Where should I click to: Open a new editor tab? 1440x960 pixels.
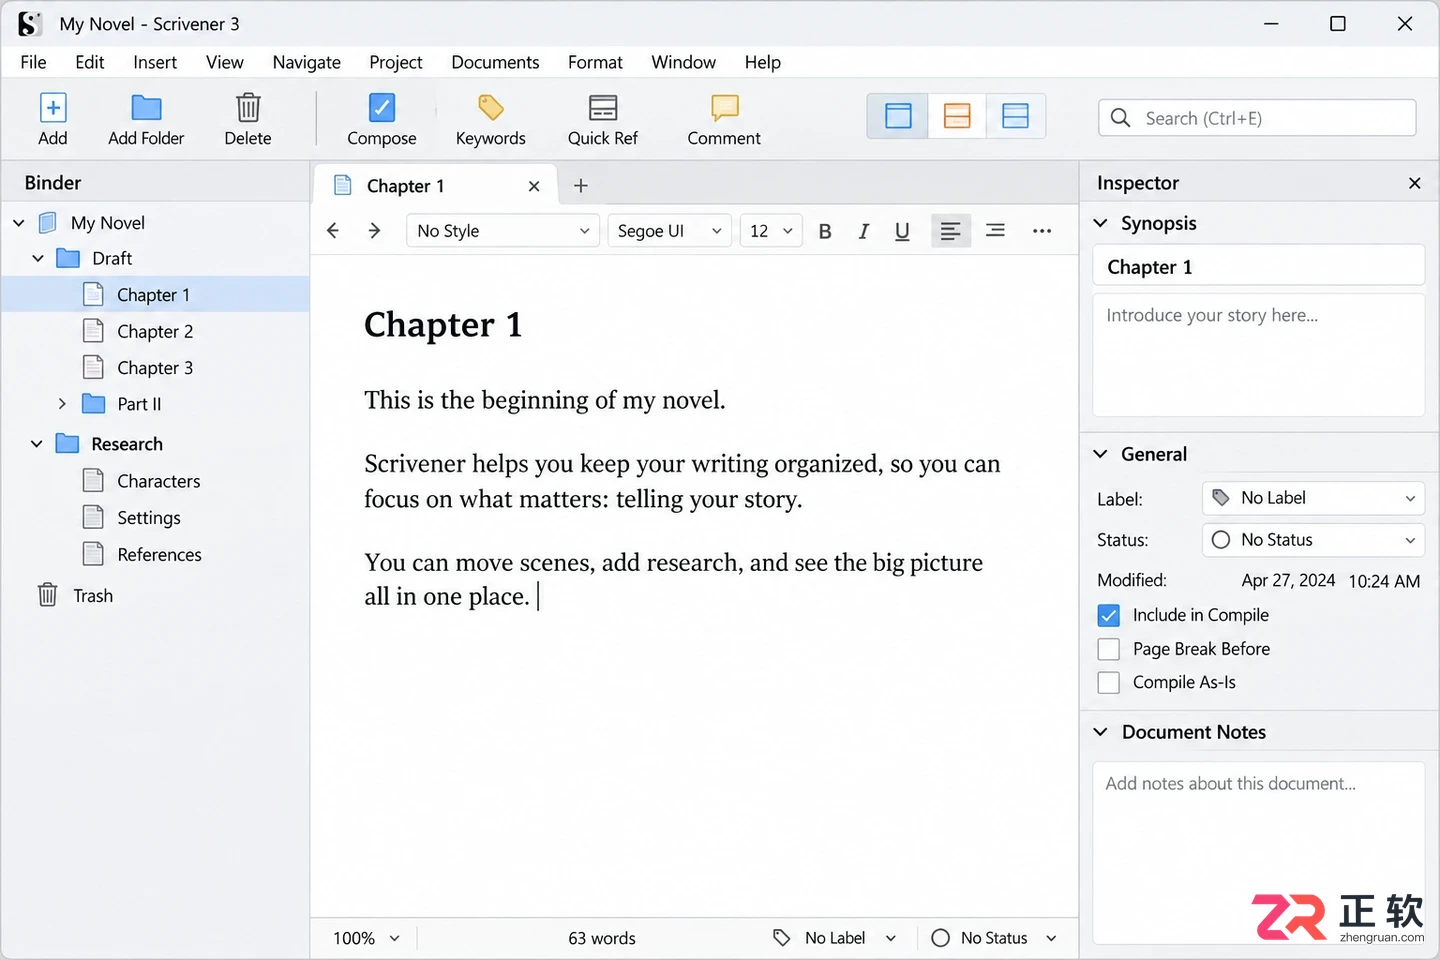tap(581, 186)
